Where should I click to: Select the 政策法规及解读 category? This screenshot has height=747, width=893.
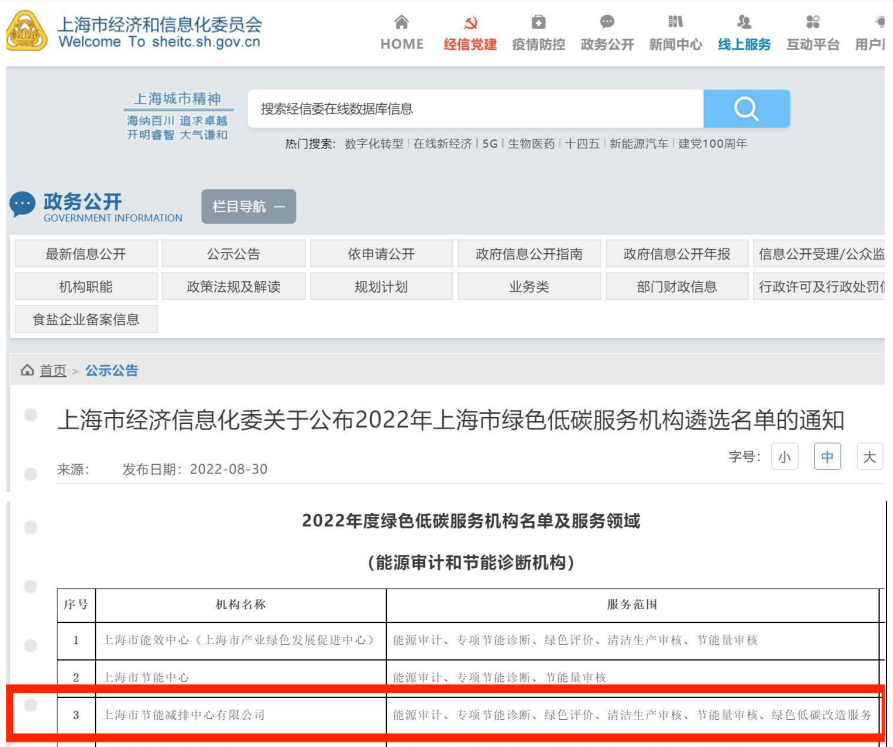(233, 287)
